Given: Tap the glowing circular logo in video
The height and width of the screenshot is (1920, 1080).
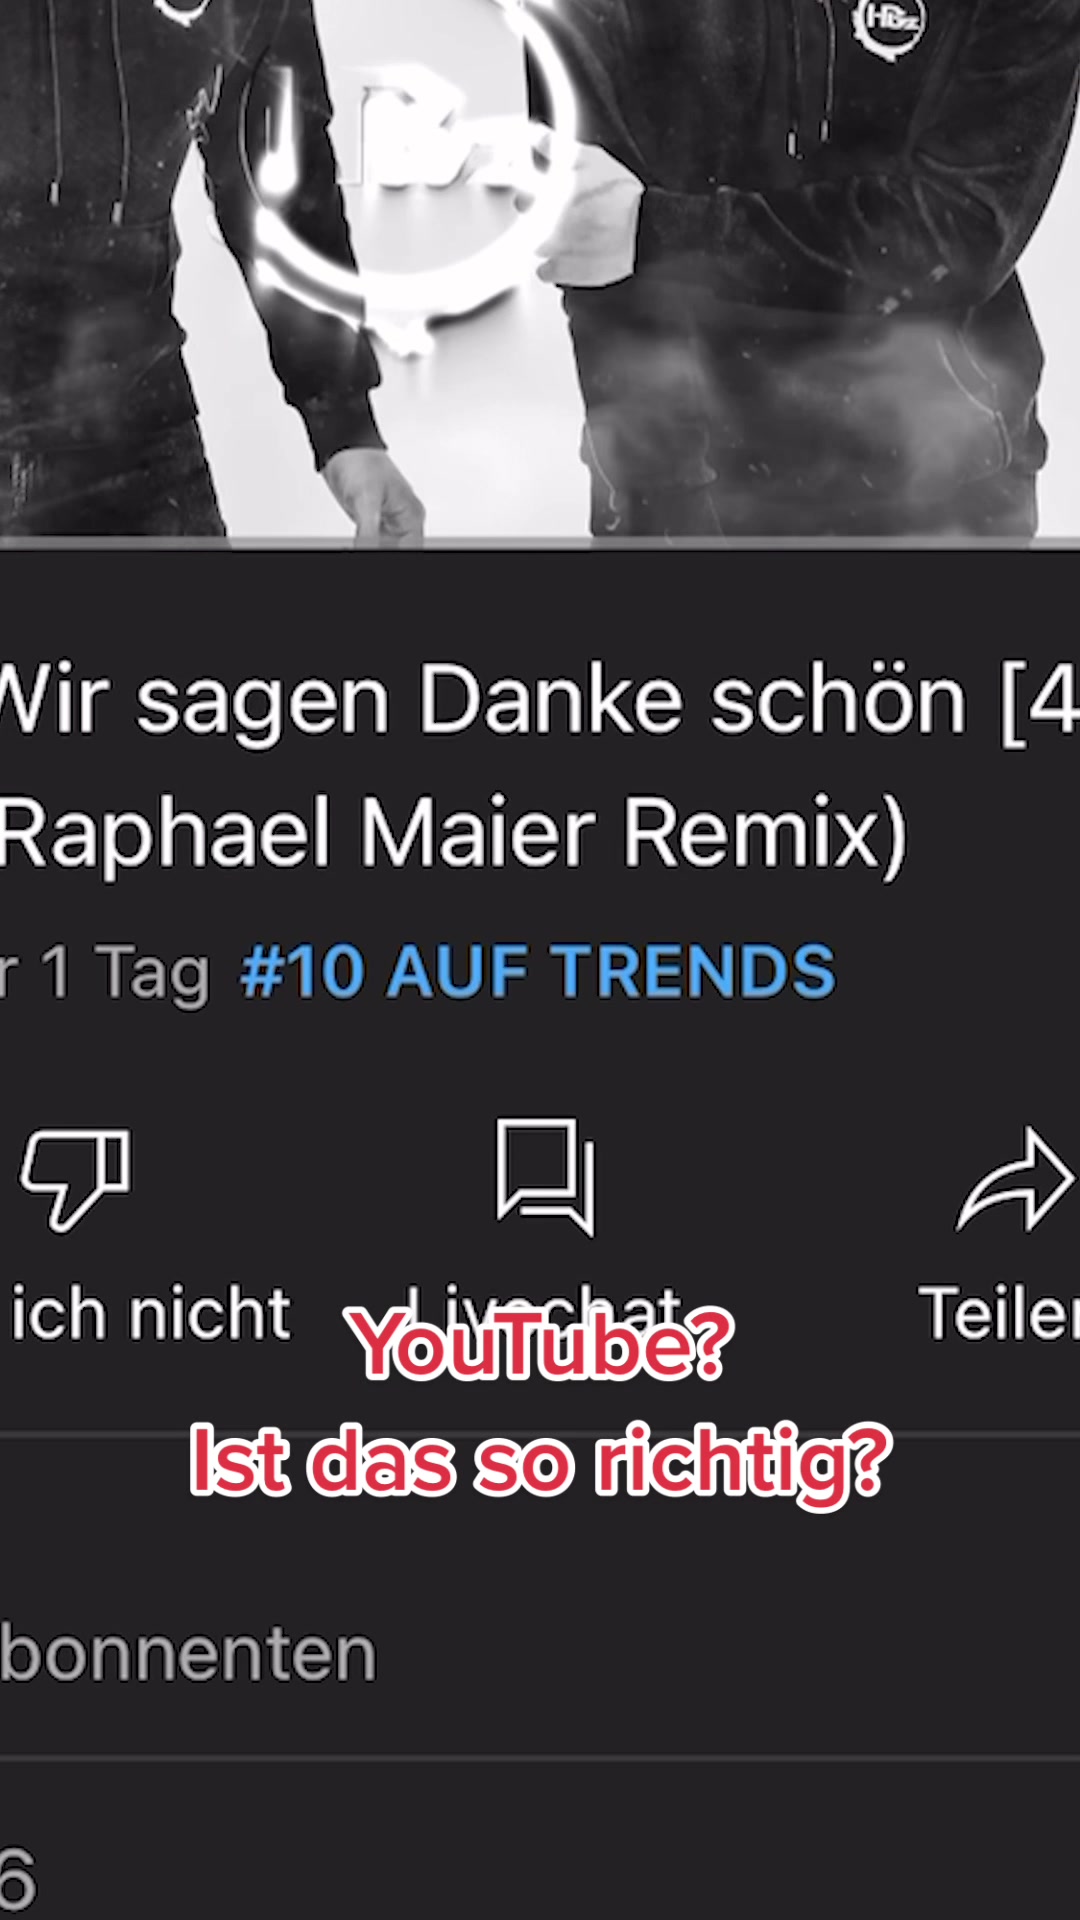Looking at the screenshot, I should (x=405, y=170).
